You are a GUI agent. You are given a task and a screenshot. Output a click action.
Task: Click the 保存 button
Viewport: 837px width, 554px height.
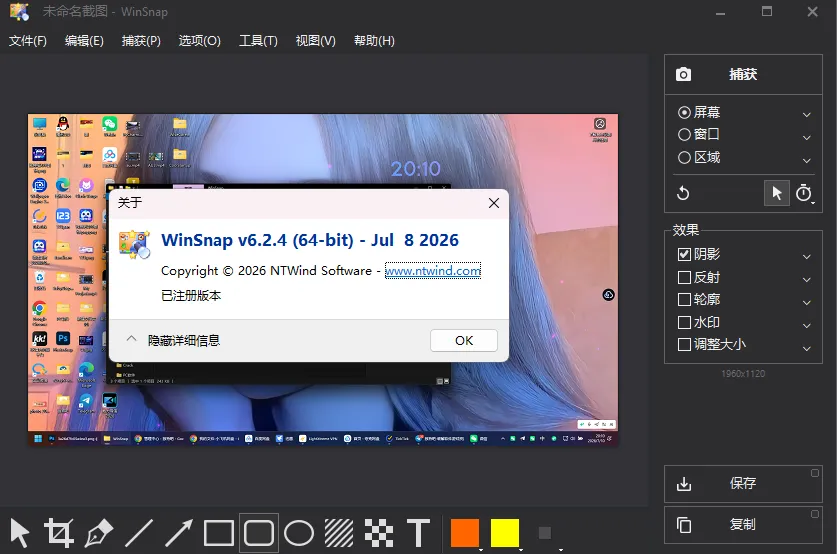[x=743, y=484]
